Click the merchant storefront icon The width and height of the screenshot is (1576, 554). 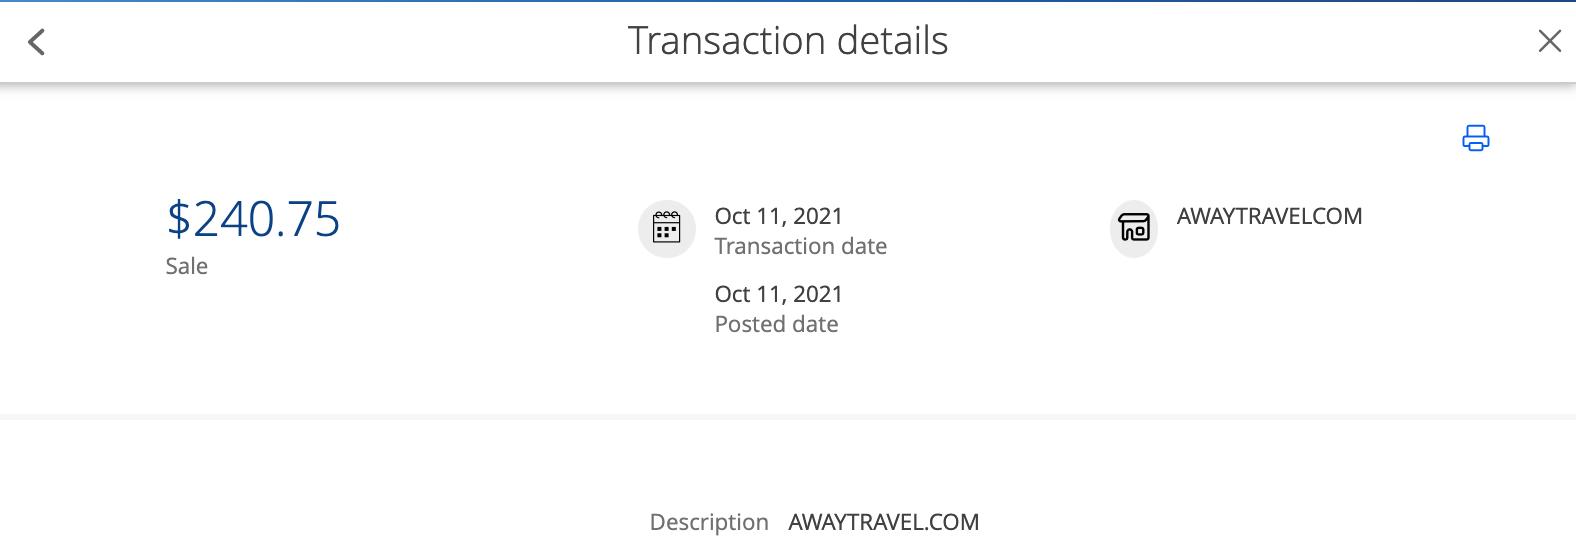[x=1134, y=228]
